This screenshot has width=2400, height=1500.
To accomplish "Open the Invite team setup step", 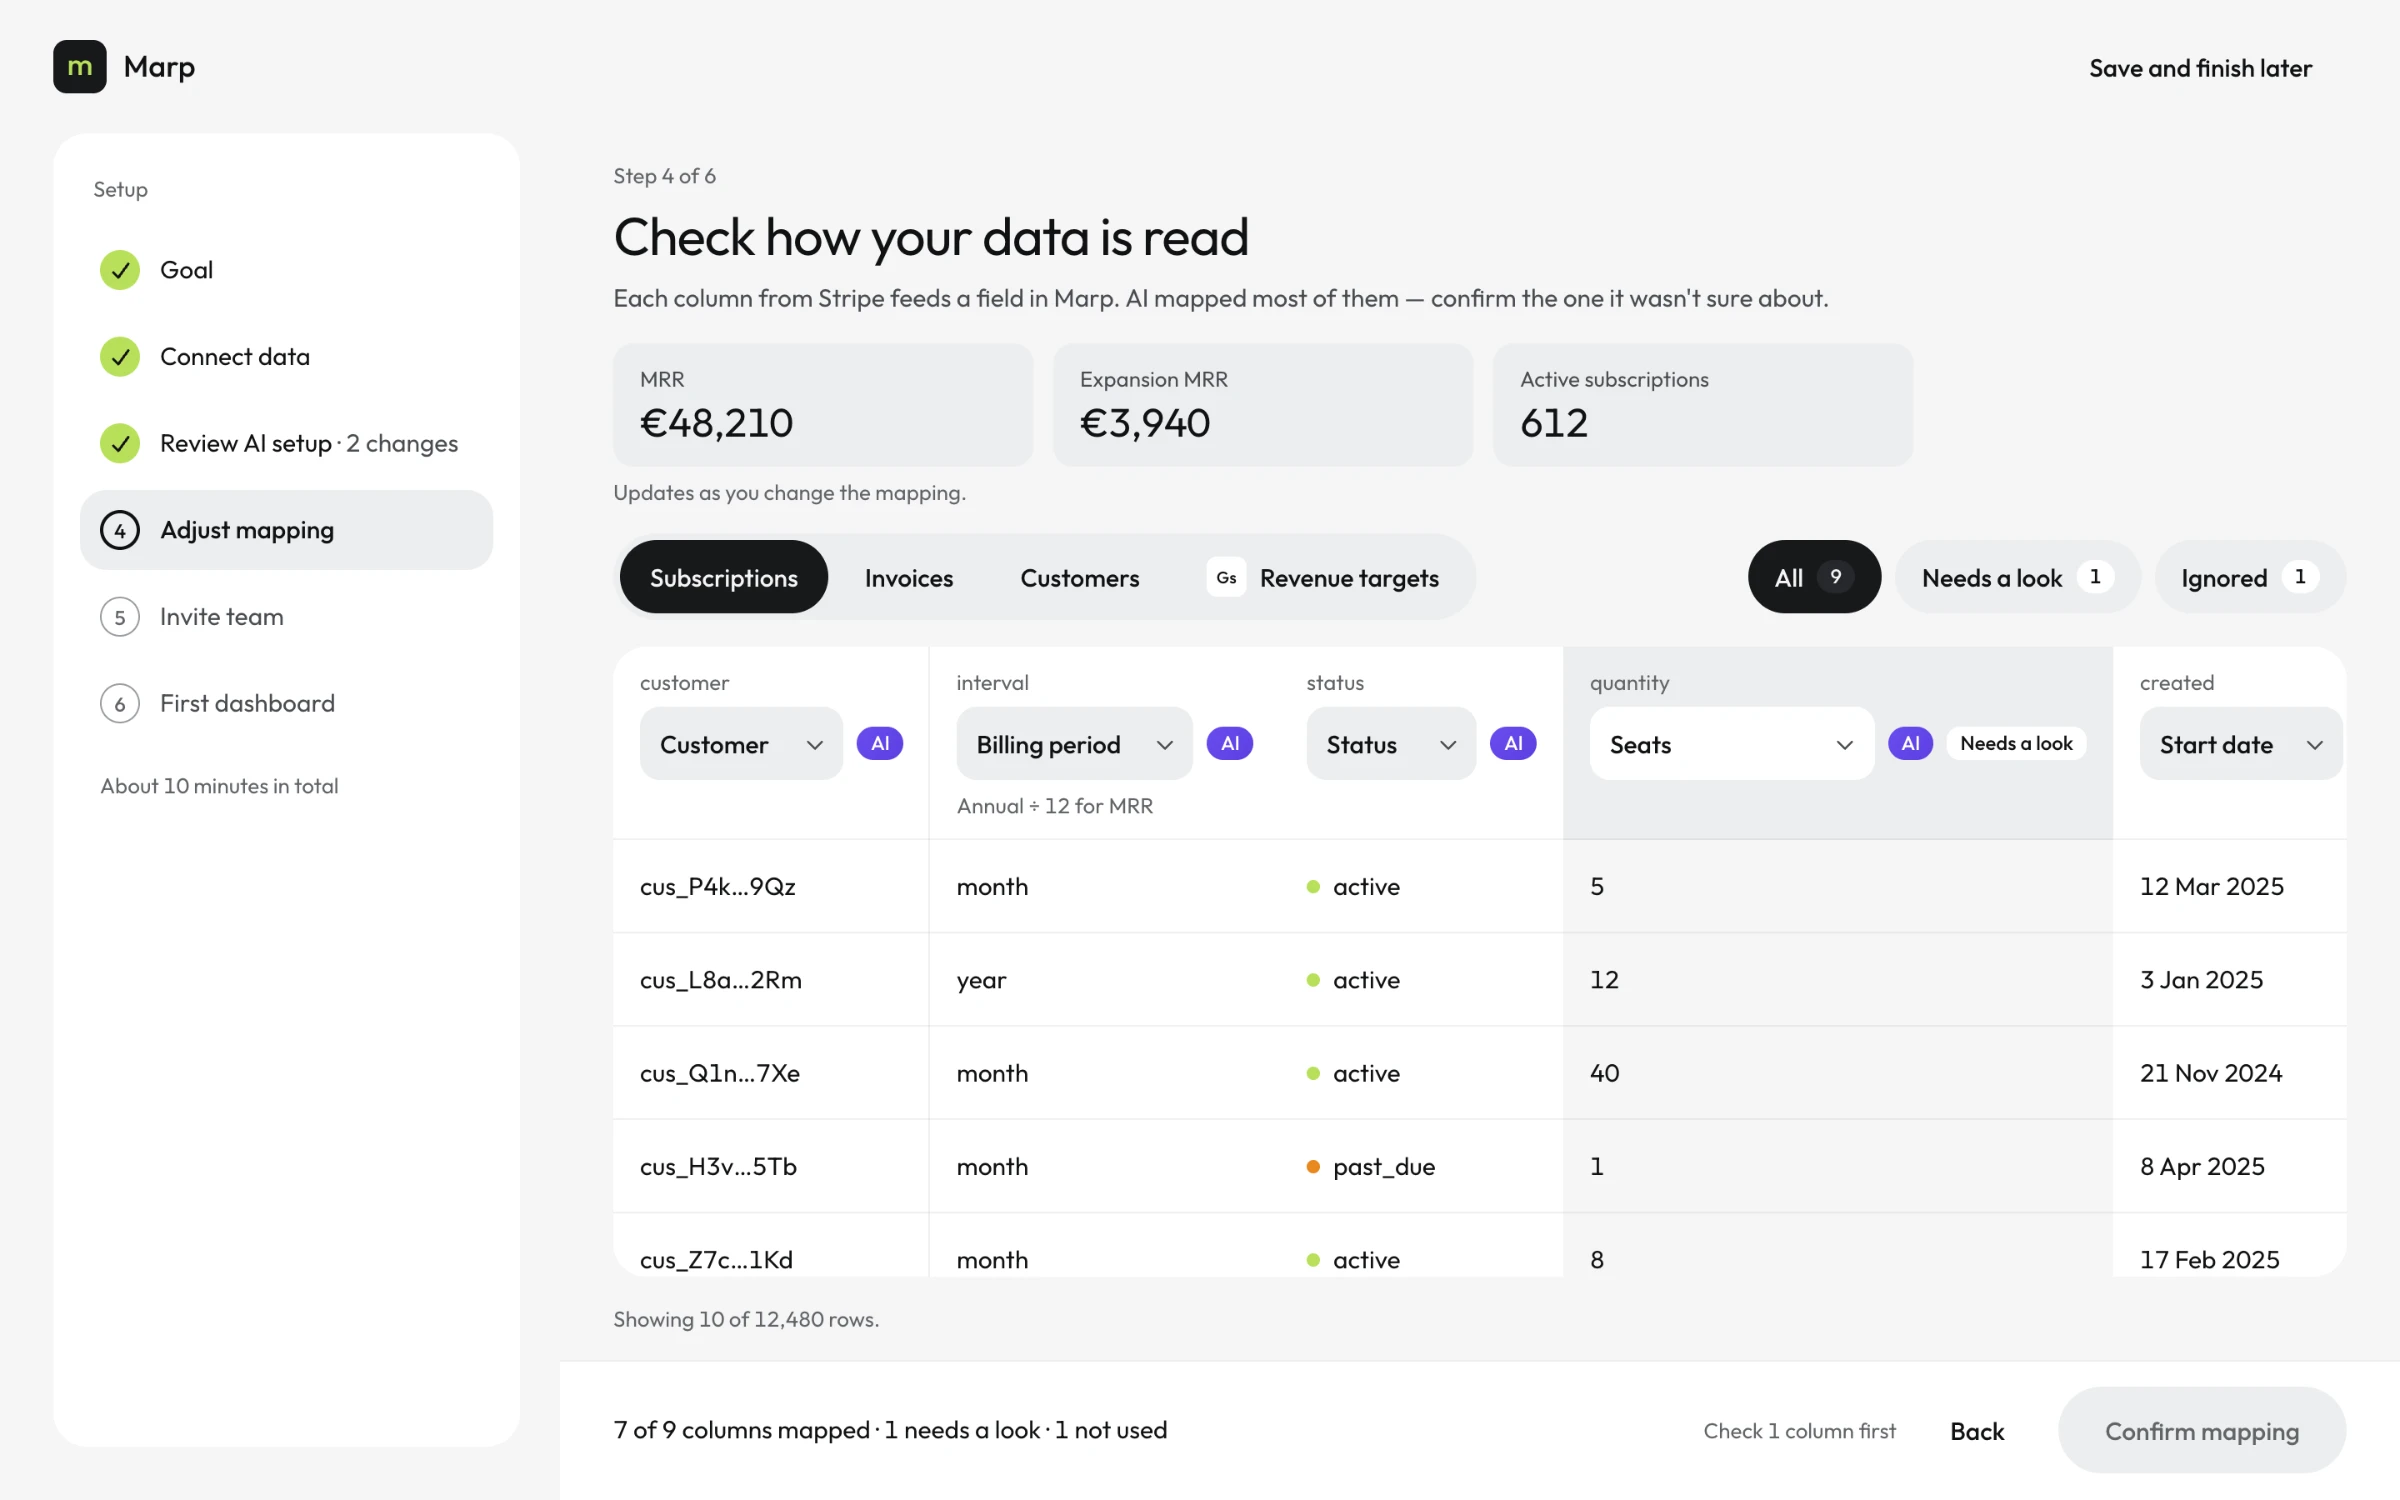I will pos(286,617).
